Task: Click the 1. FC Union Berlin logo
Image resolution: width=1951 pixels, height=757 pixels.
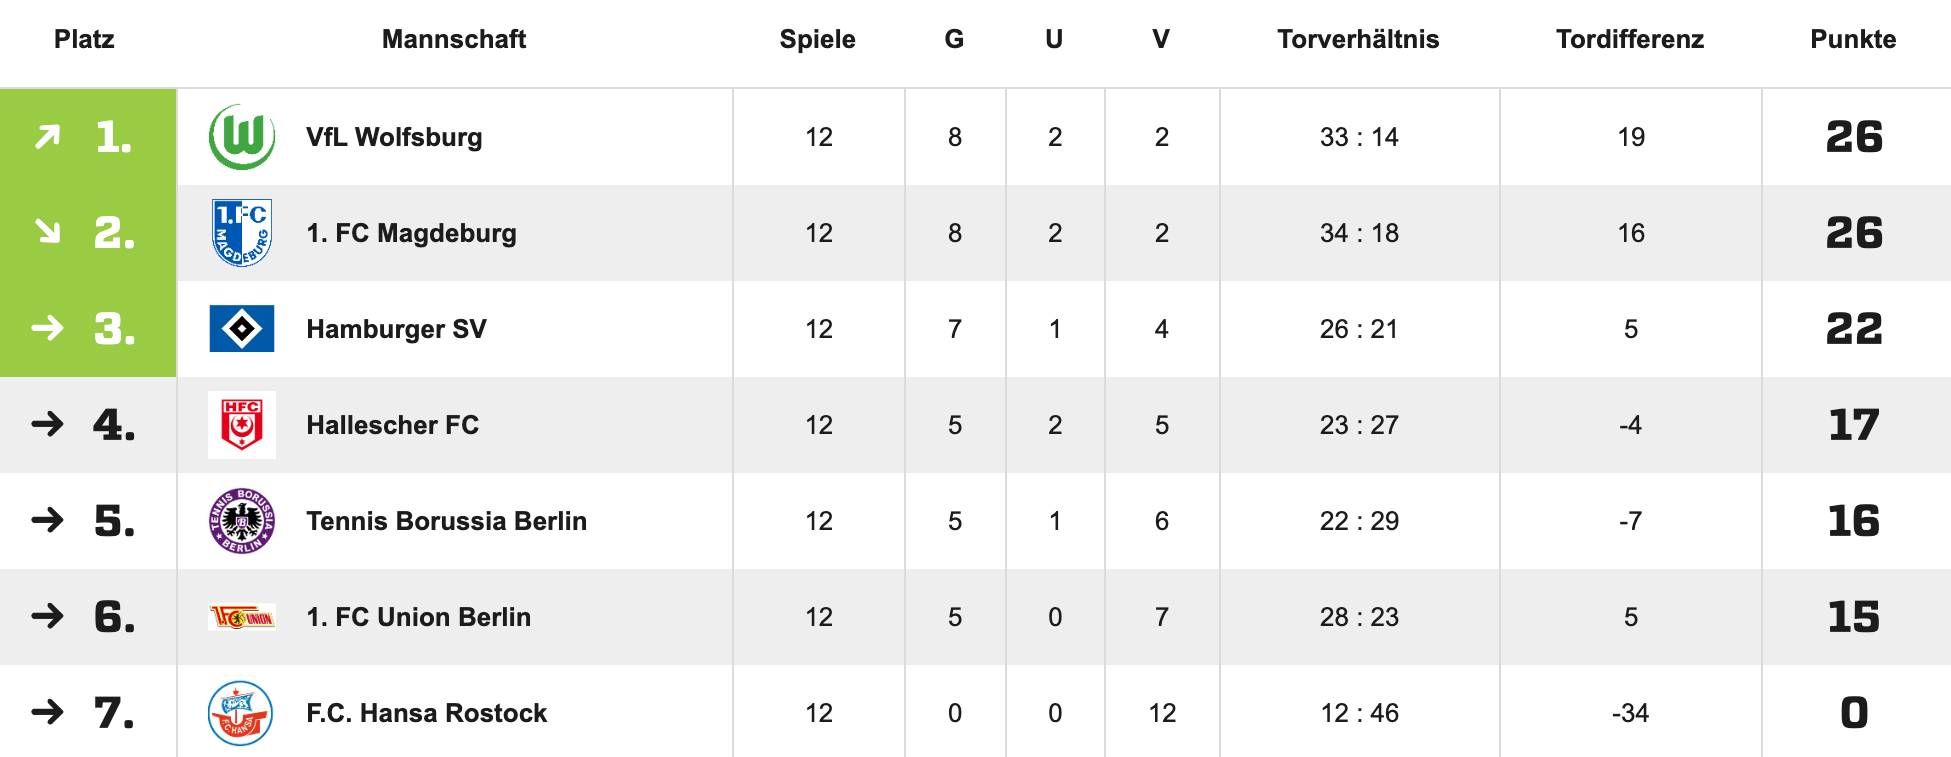Action: point(242,617)
